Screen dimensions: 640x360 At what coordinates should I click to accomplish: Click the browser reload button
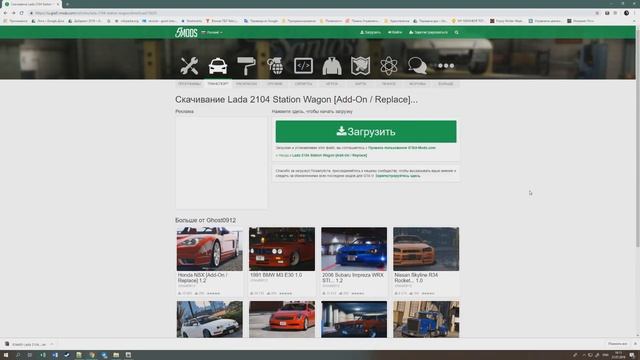point(22,13)
